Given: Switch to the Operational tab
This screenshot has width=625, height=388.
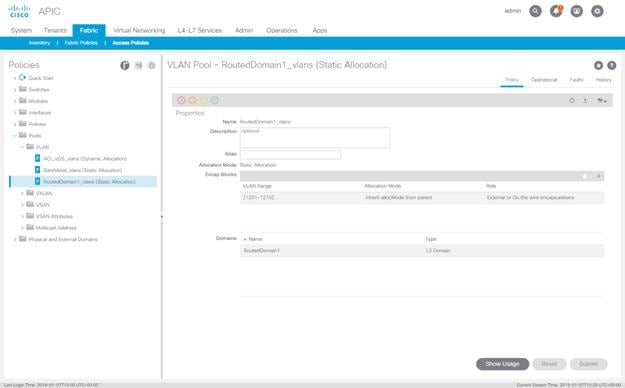Looking at the screenshot, I should pos(544,80).
